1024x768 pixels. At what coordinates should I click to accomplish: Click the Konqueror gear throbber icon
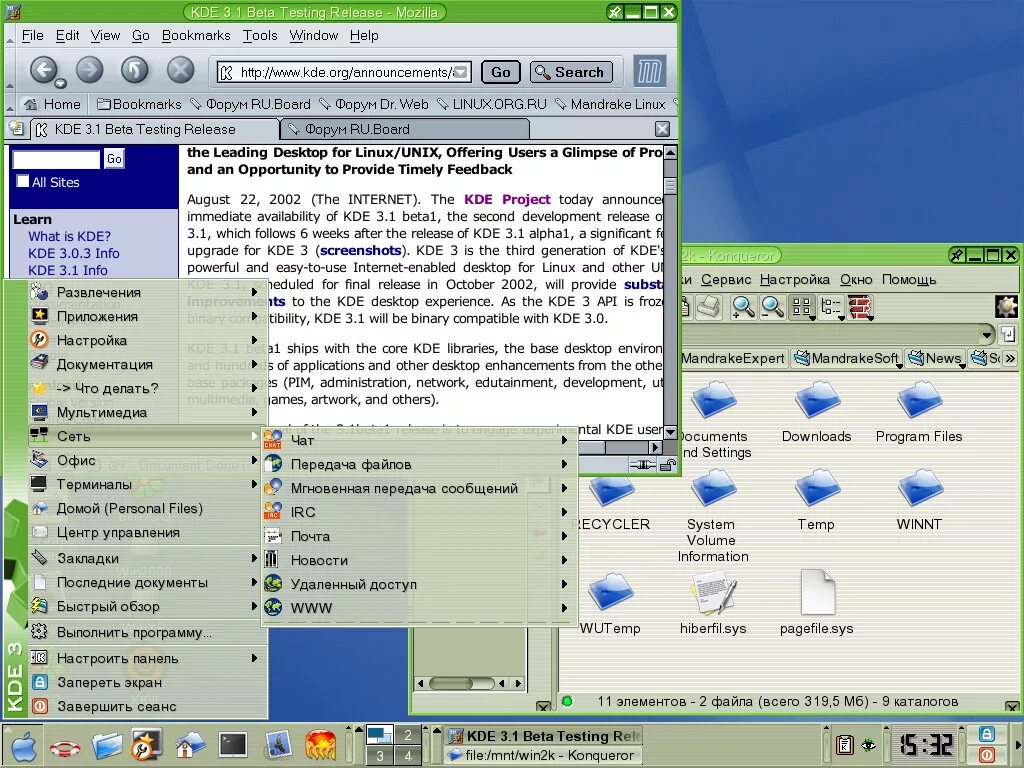pyautogui.click(x=1006, y=306)
